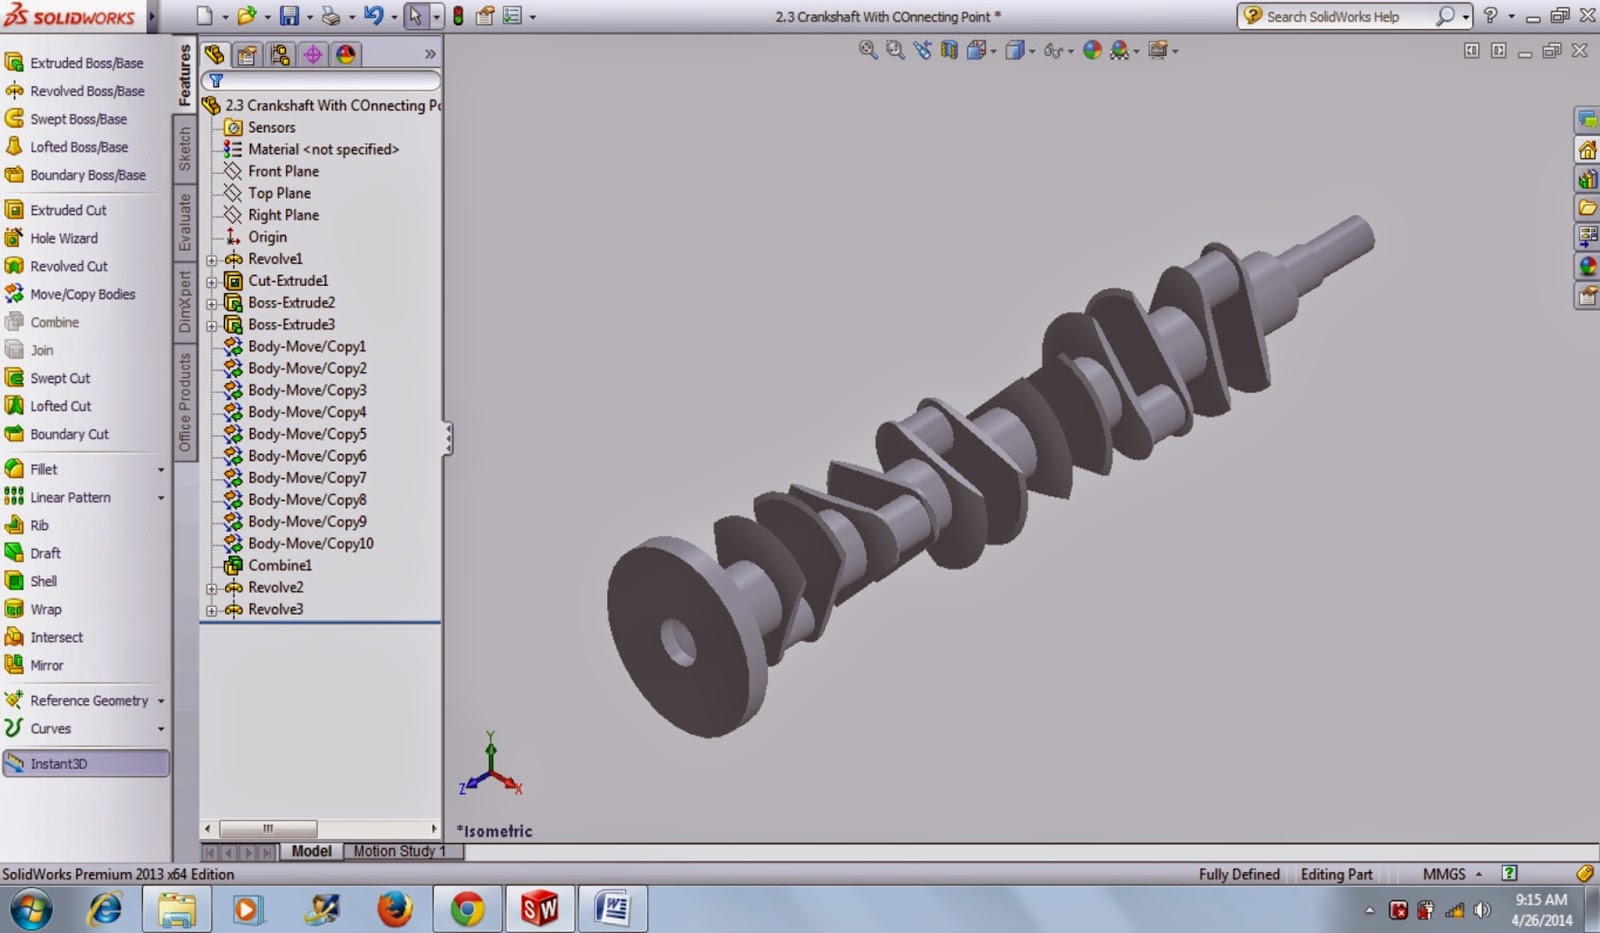Click the FeatureManager filter search box
The height and width of the screenshot is (933, 1600).
pyautogui.click(x=325, y=81)
